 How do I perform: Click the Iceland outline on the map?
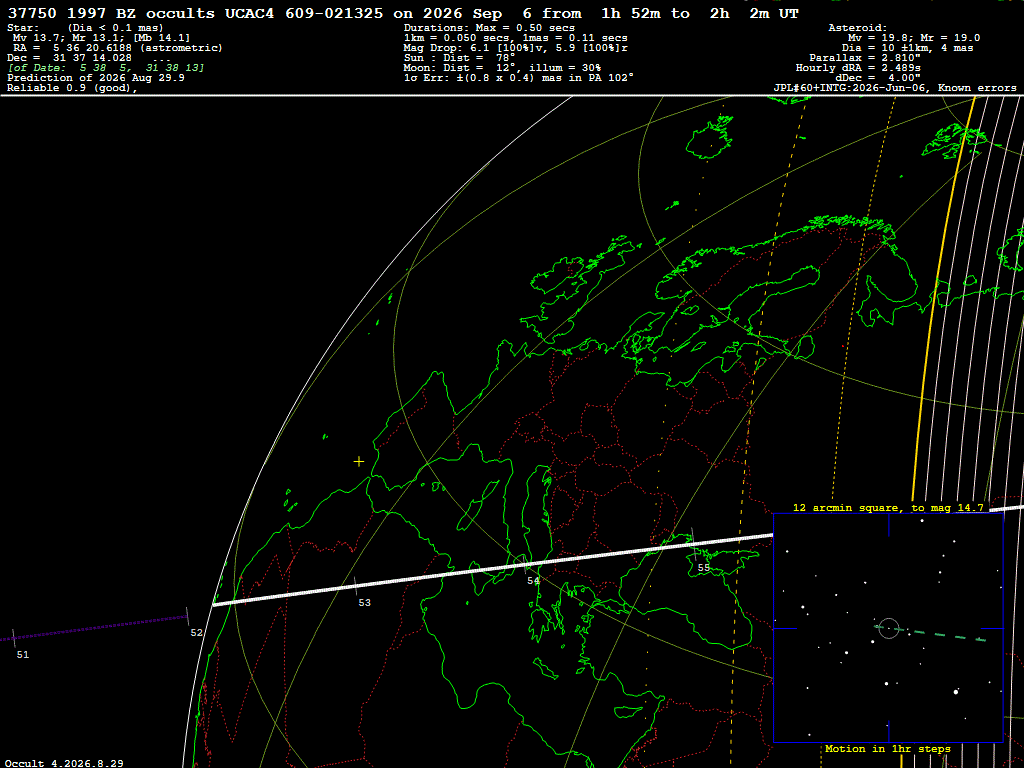710,136
